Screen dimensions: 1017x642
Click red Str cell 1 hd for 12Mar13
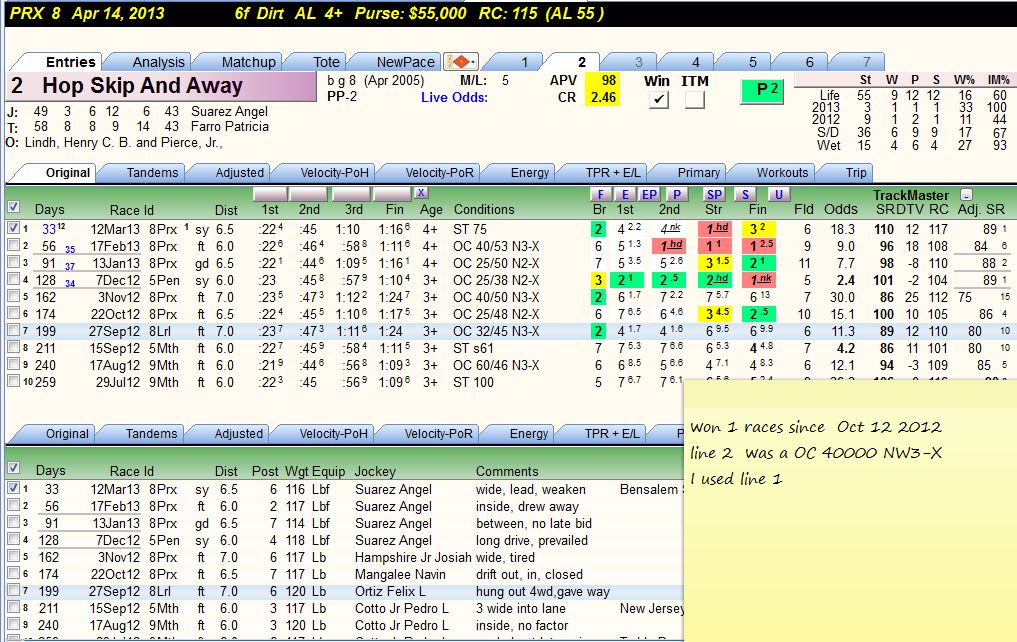[715, 229]
